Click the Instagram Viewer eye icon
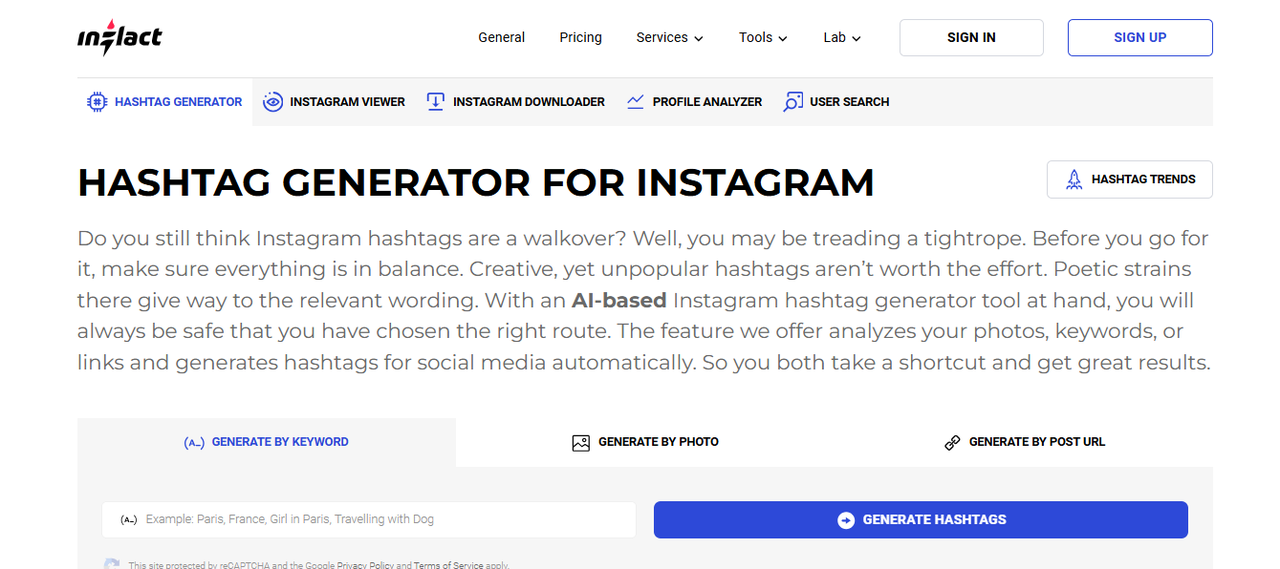This screenshot has width=1280, height=569. 272,101
